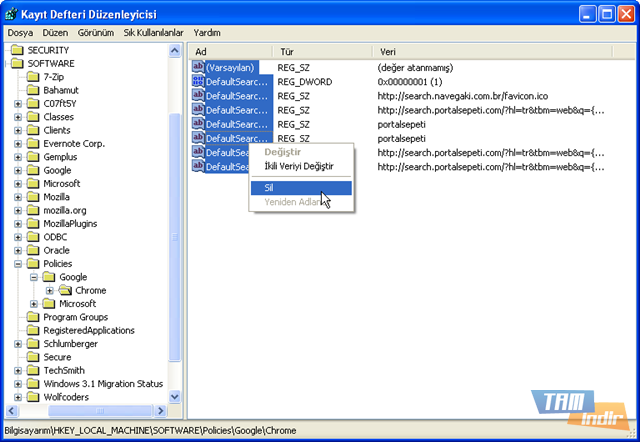Click the Chrome folder icon in the tree
640x442 pixels.
point(66,290)
